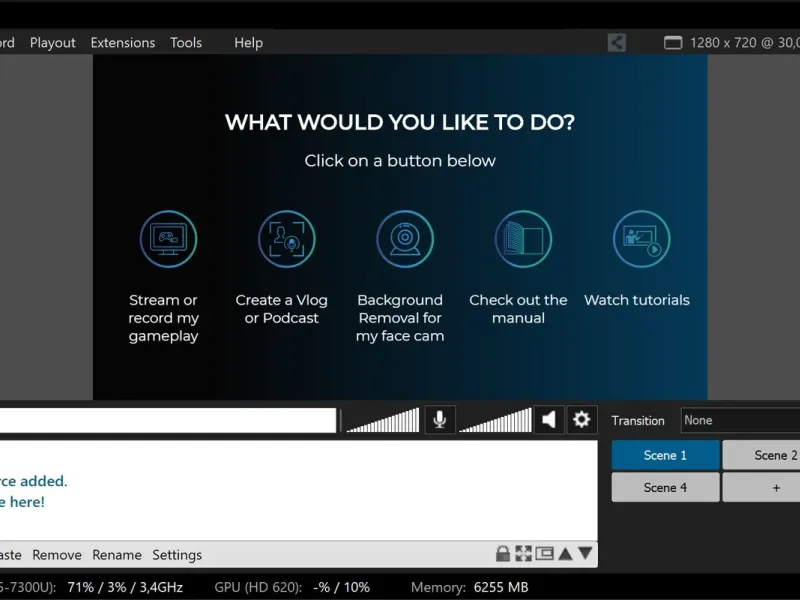Click the Stream or record gameplay icon
The height and width of the screenshot is (600, 800).
[x=168, y=239]
